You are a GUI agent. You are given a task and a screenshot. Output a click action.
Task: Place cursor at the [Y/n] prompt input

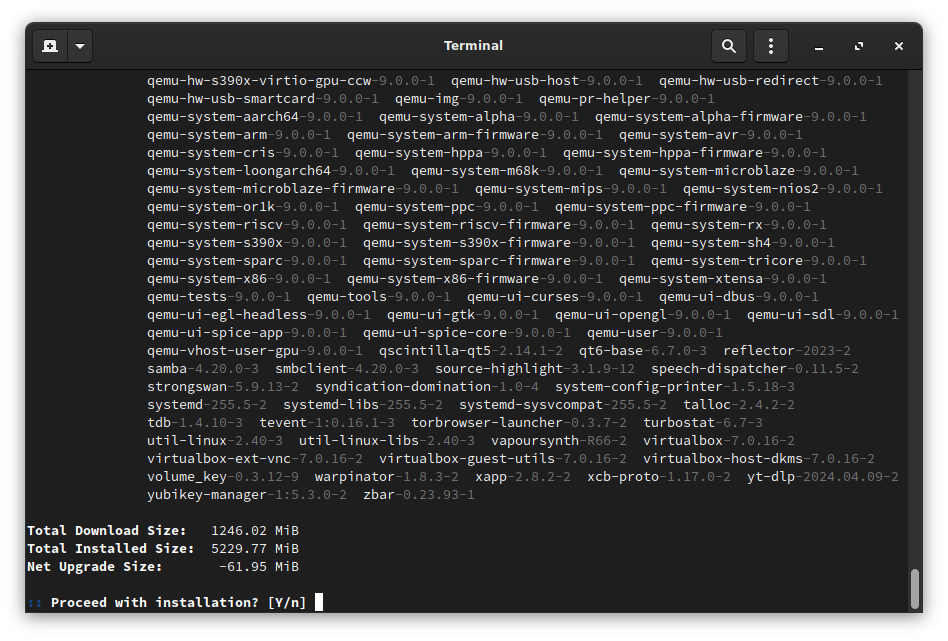click(x=319, y=602)
